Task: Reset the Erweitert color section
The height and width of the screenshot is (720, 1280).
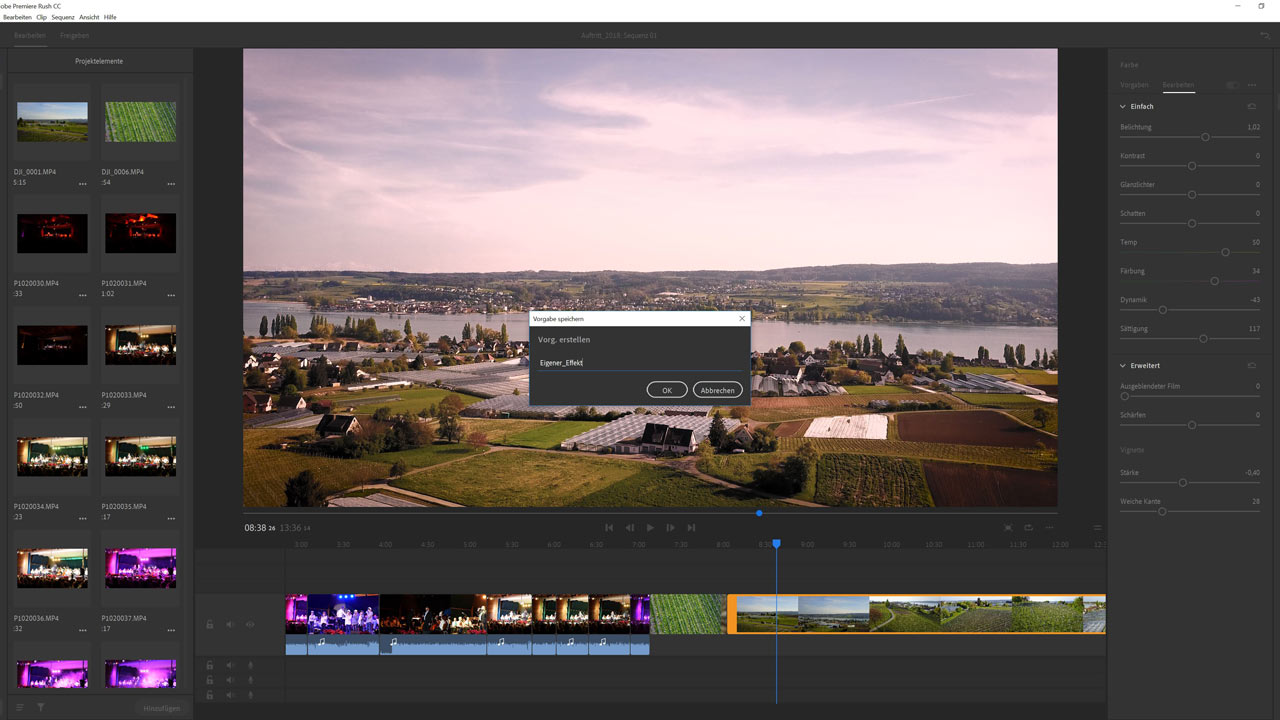Action: click(1251, 366)
